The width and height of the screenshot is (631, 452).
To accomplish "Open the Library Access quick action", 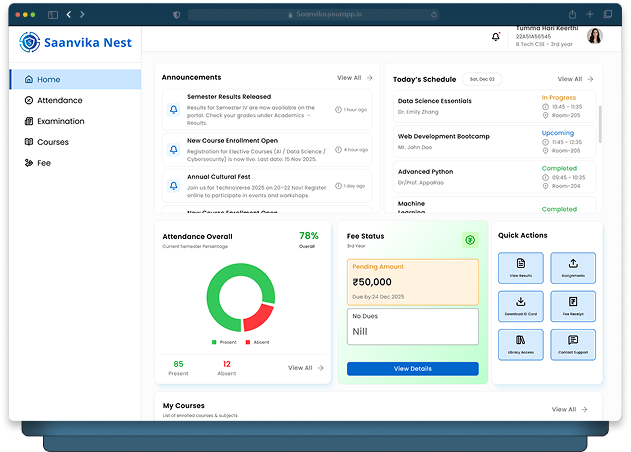I will (521, 345).
